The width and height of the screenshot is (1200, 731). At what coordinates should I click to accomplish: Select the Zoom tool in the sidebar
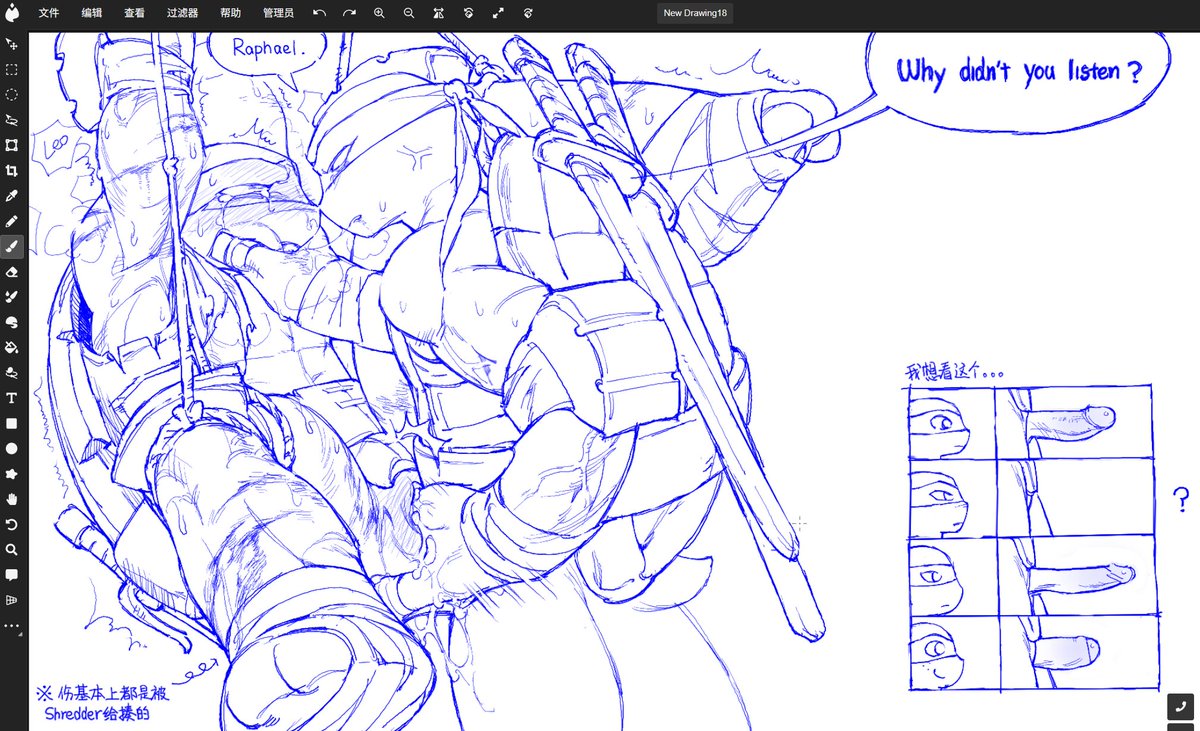pos(13,549)
